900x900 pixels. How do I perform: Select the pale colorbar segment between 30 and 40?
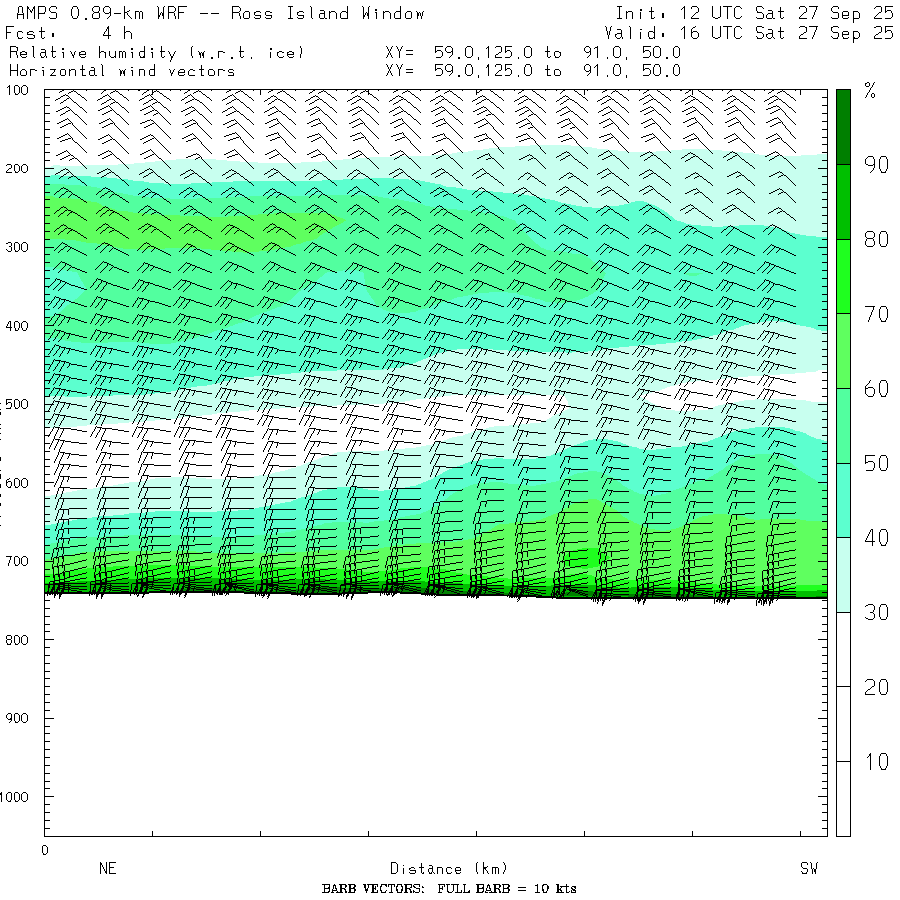[x=843, y=575]
